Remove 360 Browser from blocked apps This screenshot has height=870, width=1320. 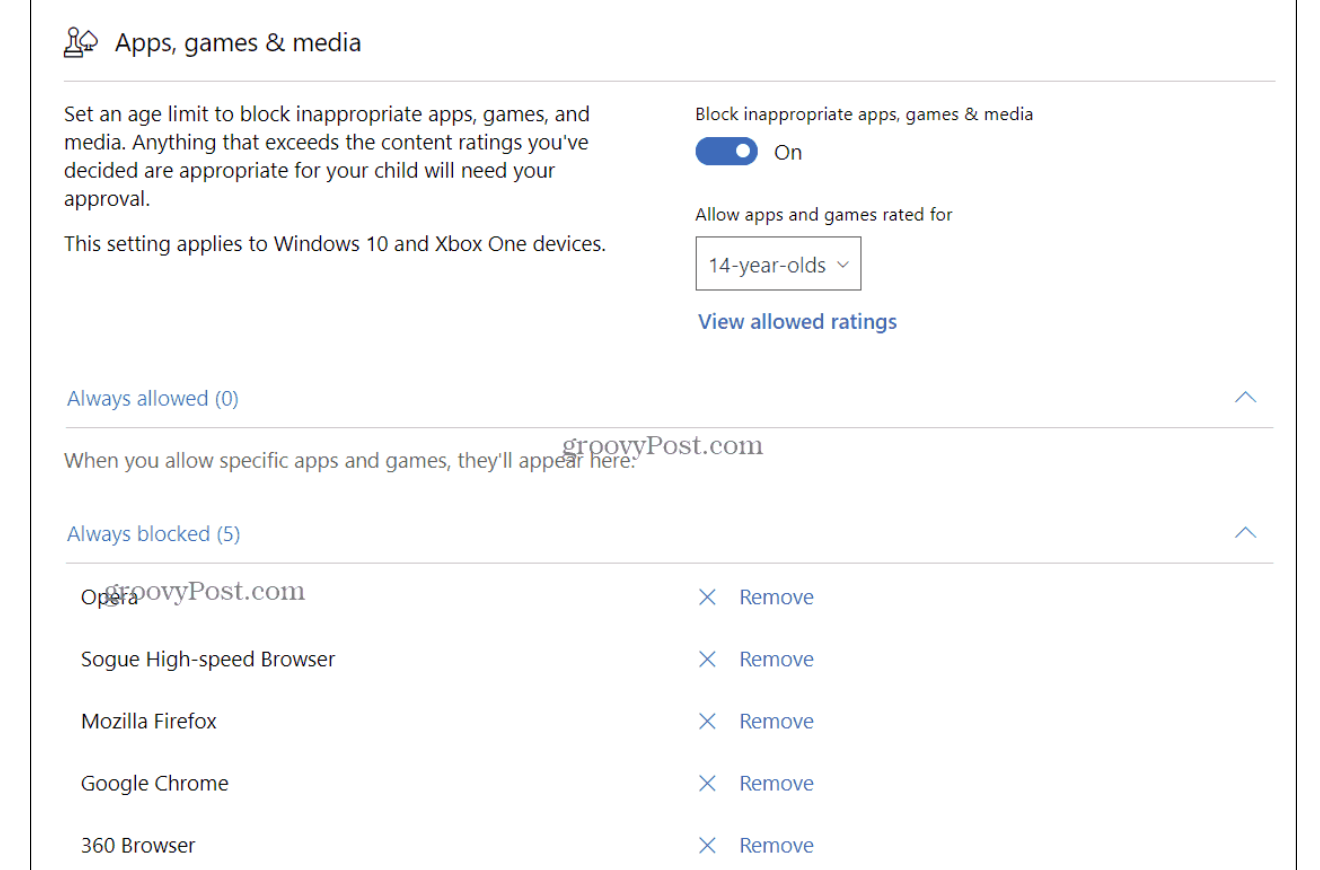click(776, 845)
